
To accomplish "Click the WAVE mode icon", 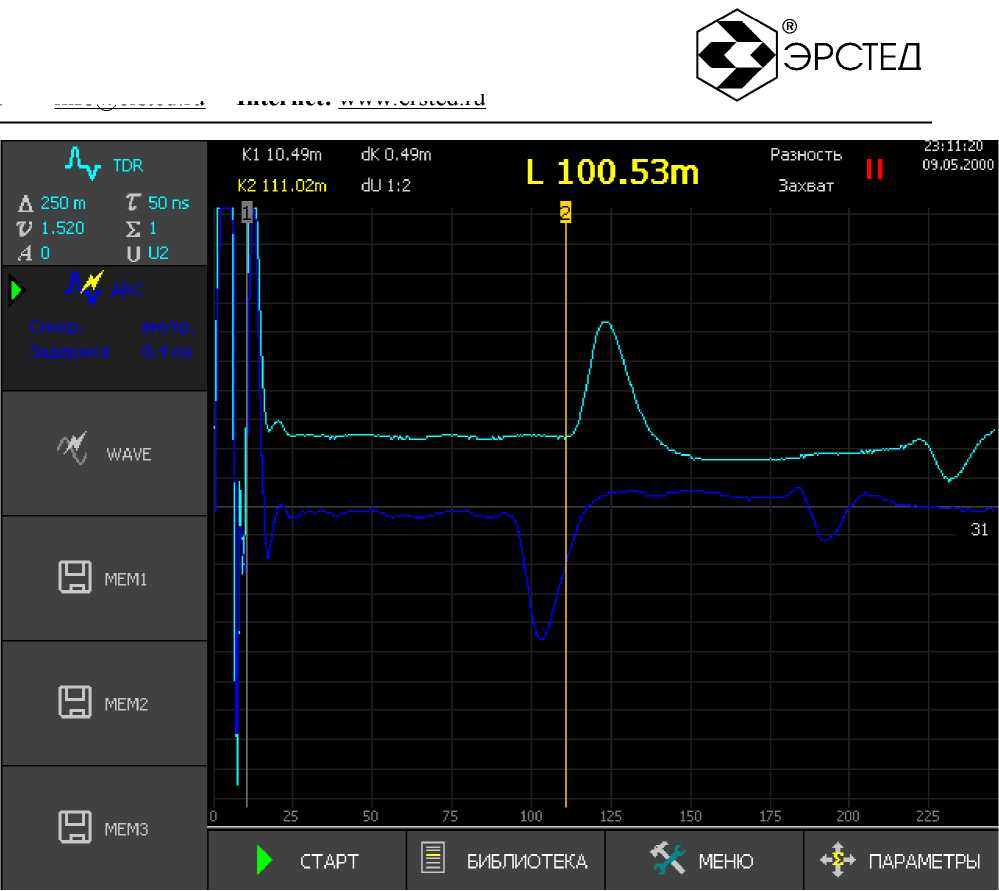I will click(72, 449).
